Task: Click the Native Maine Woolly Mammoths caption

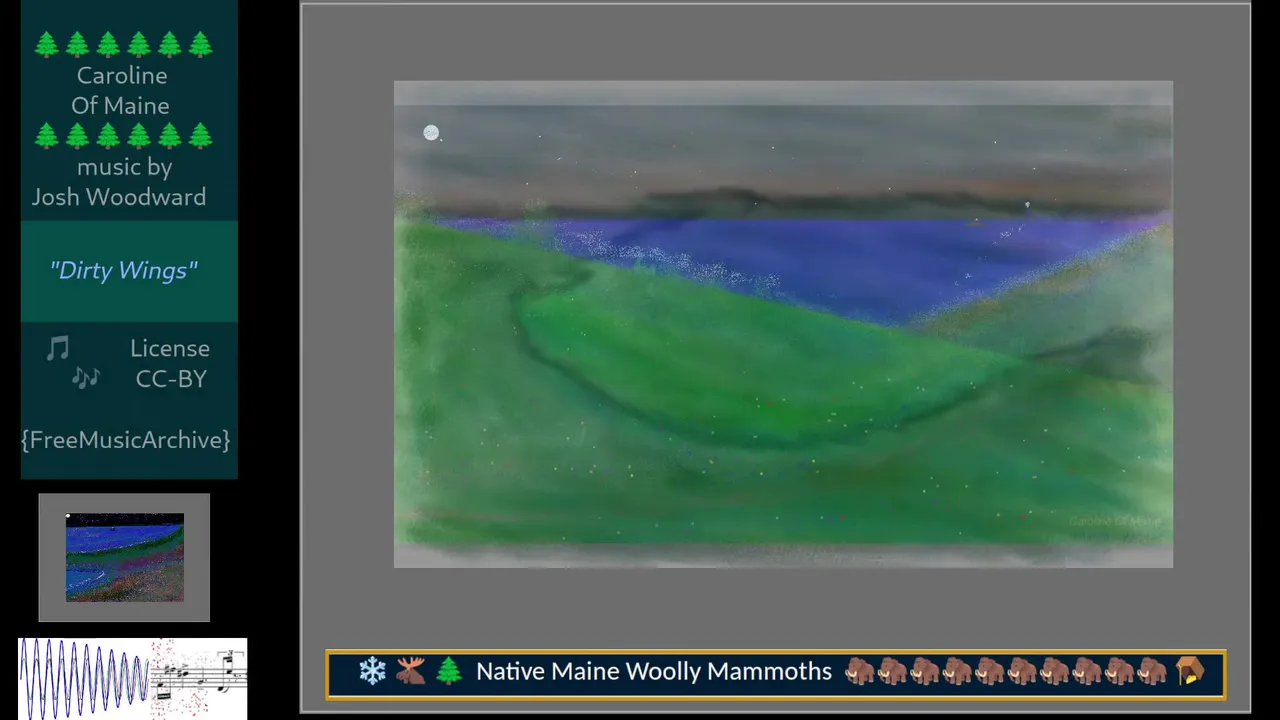Action: click(654, 671)
